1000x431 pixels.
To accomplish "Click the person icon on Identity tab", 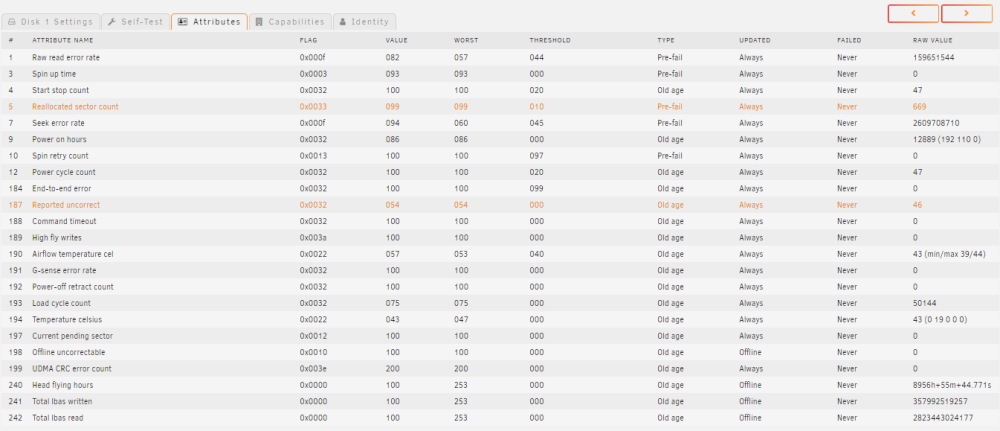I will (342, 22).
